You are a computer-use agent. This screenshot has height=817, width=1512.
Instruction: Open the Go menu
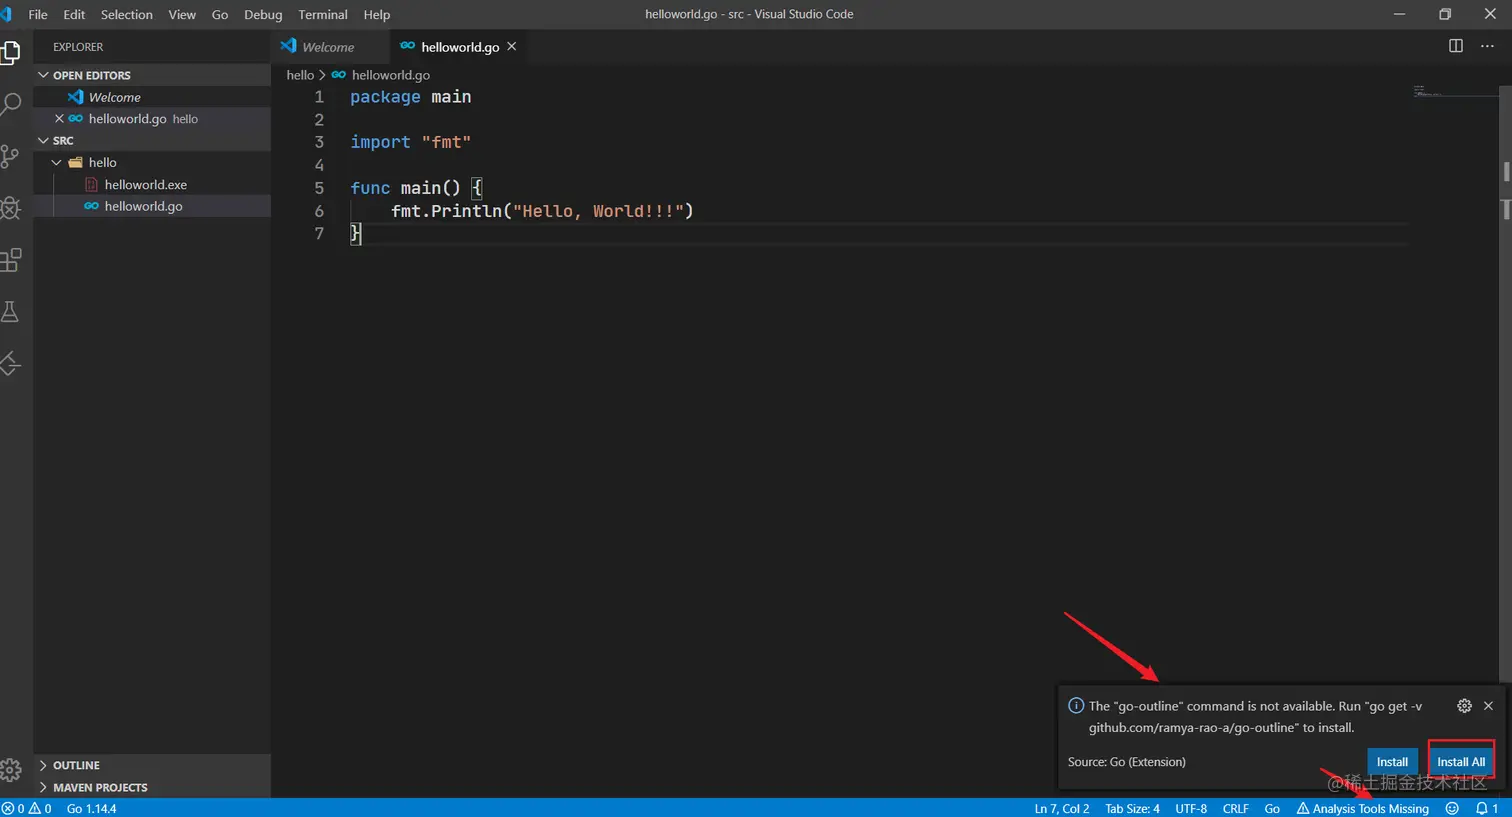pos(220,14)
